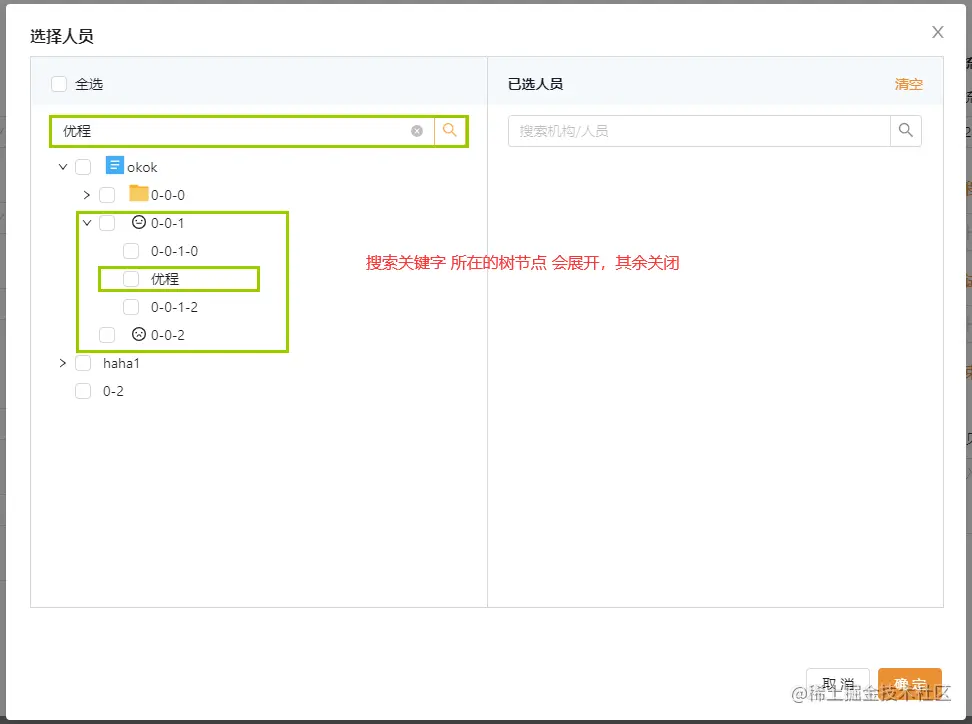
Task: Click the 选择人员 dialog title
Action: [61, 36]
